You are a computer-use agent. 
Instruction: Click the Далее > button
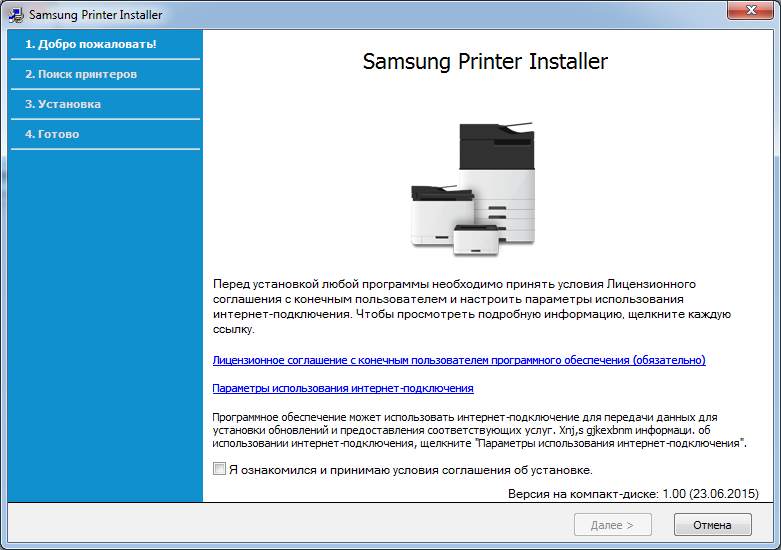click(x=613, y=525)
